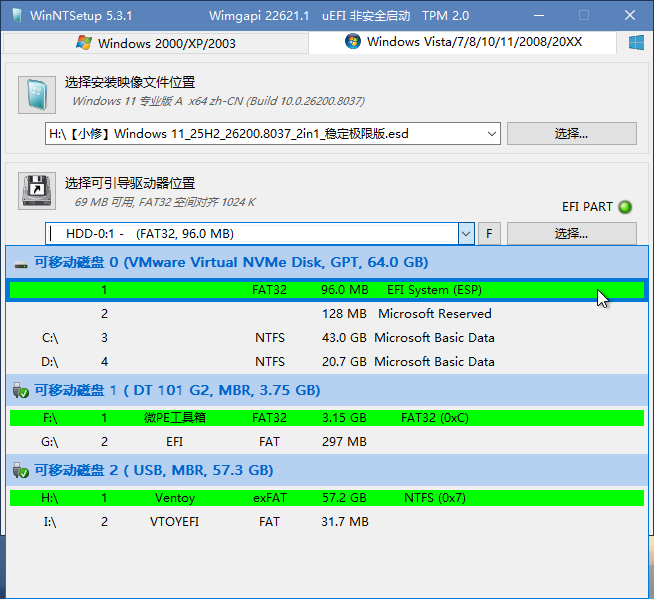654x599 pixels.
Task: Click the F format button
Action: coord(489,234)
